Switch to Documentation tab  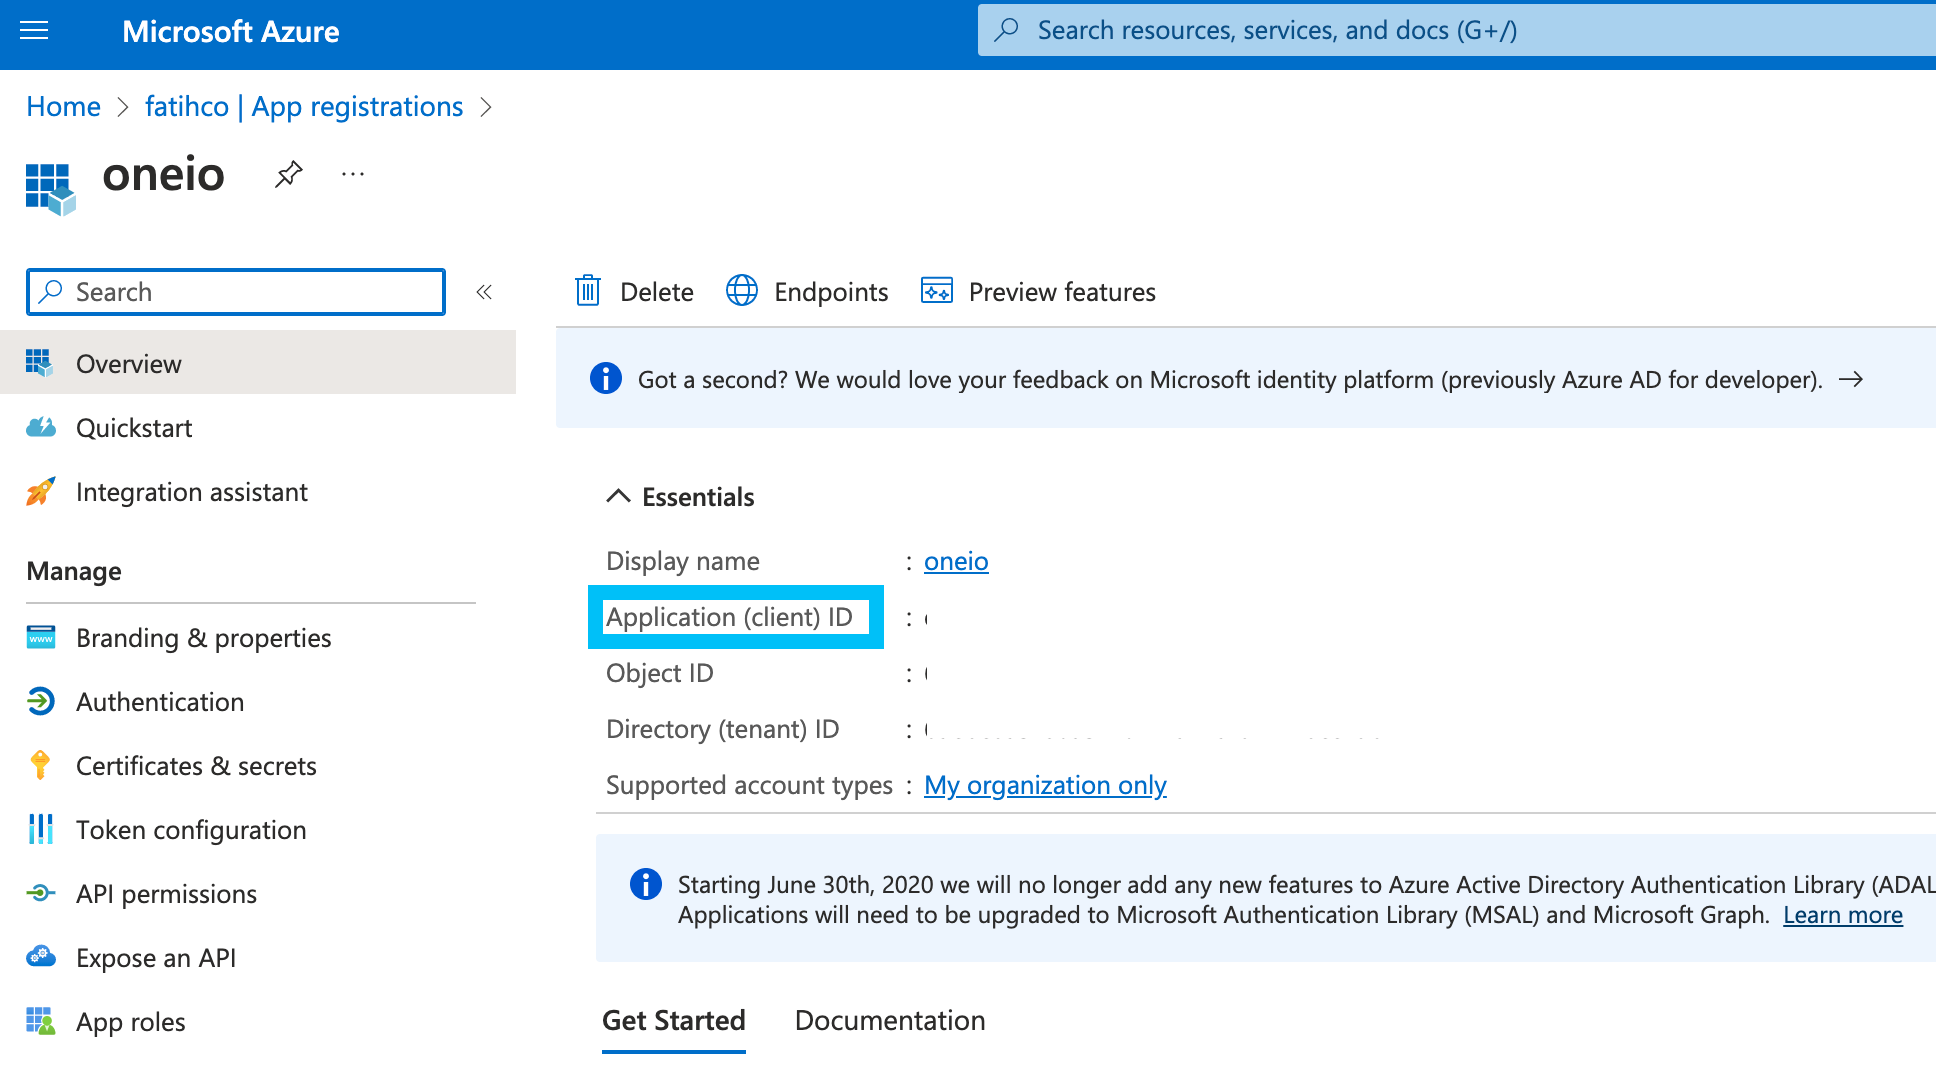(x=890, y=1021)
